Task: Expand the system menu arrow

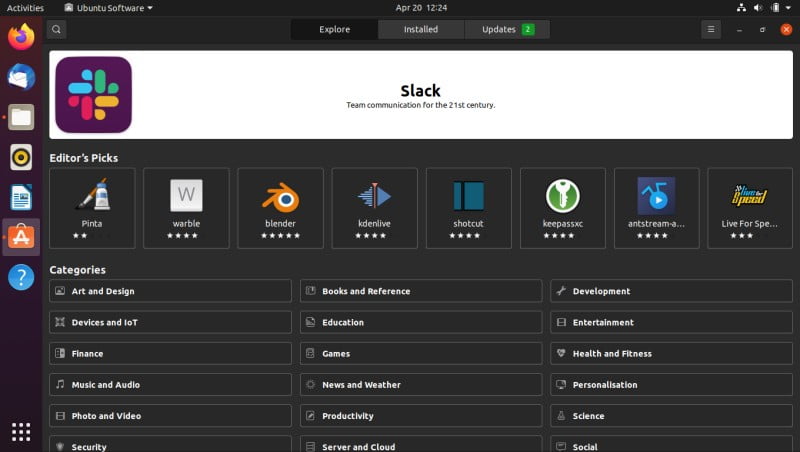Action: [x=788, y=8]
